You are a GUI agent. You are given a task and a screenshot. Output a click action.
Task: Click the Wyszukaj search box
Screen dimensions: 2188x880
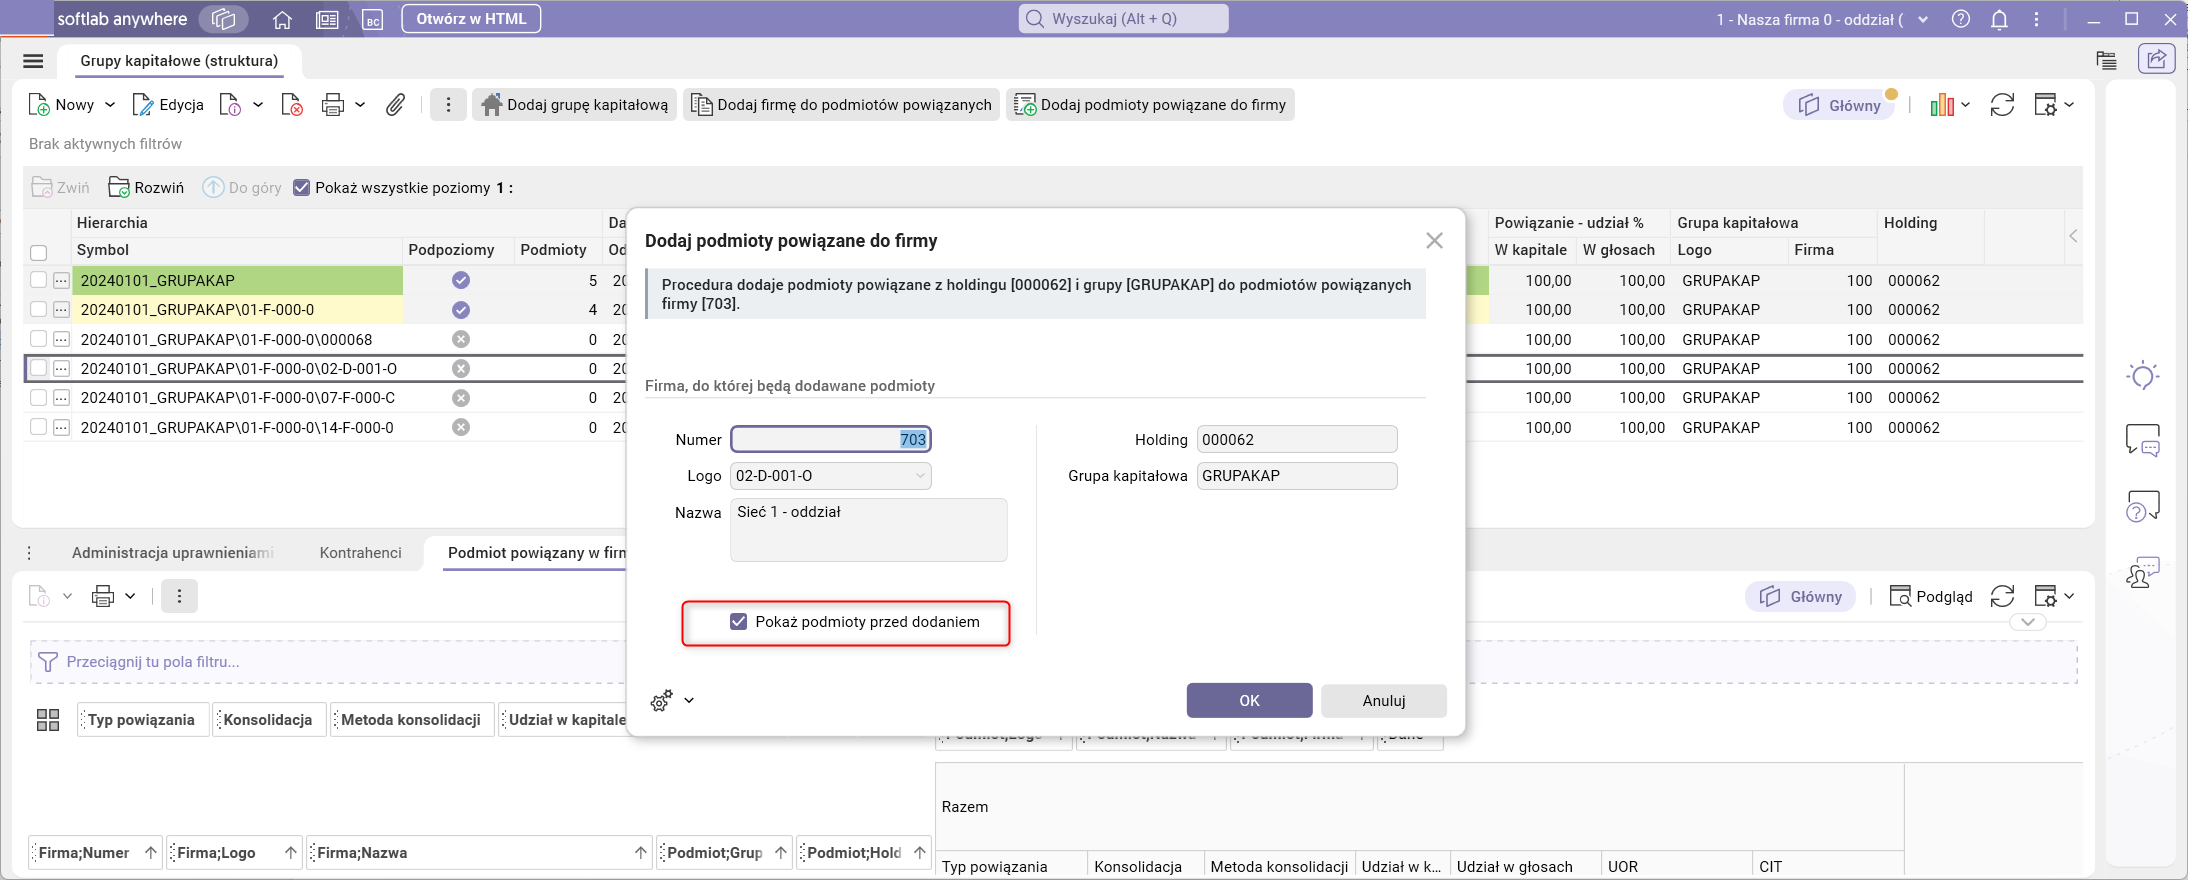[1124, 19]
